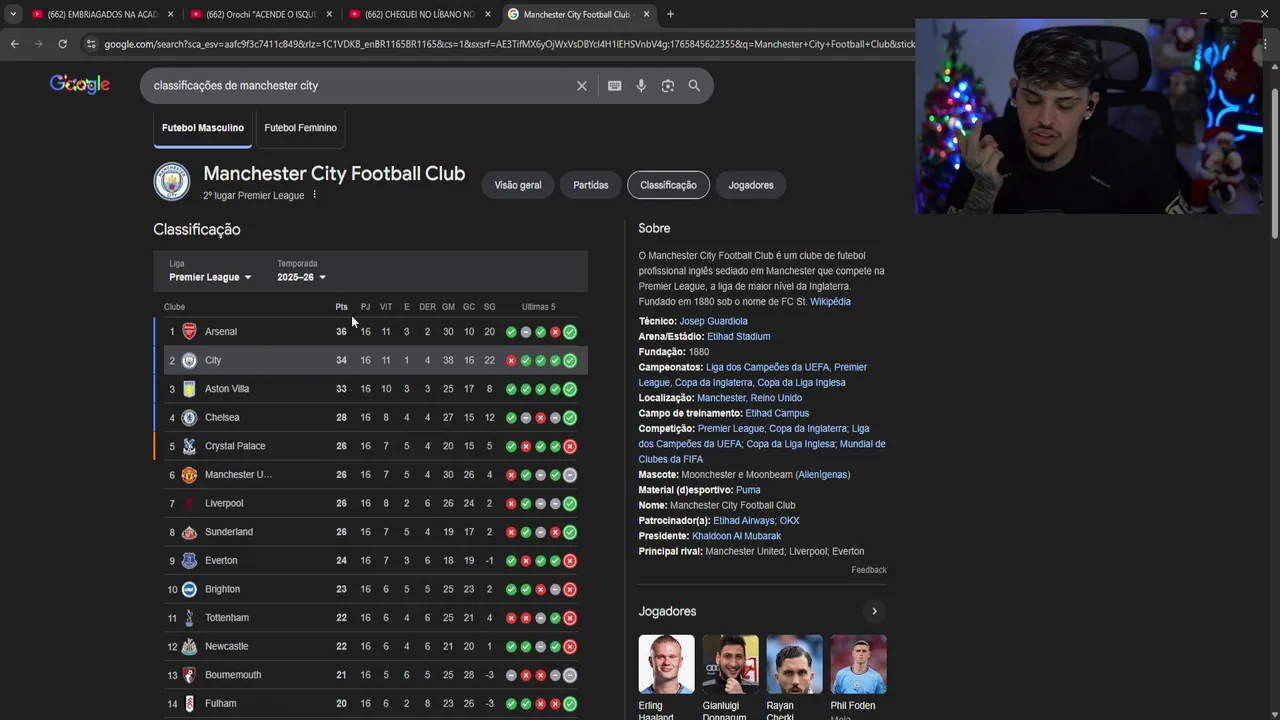Select the Classificação tab
Image resolution: width=1280 pixels, height=720 pixels.
click(668, 185)
